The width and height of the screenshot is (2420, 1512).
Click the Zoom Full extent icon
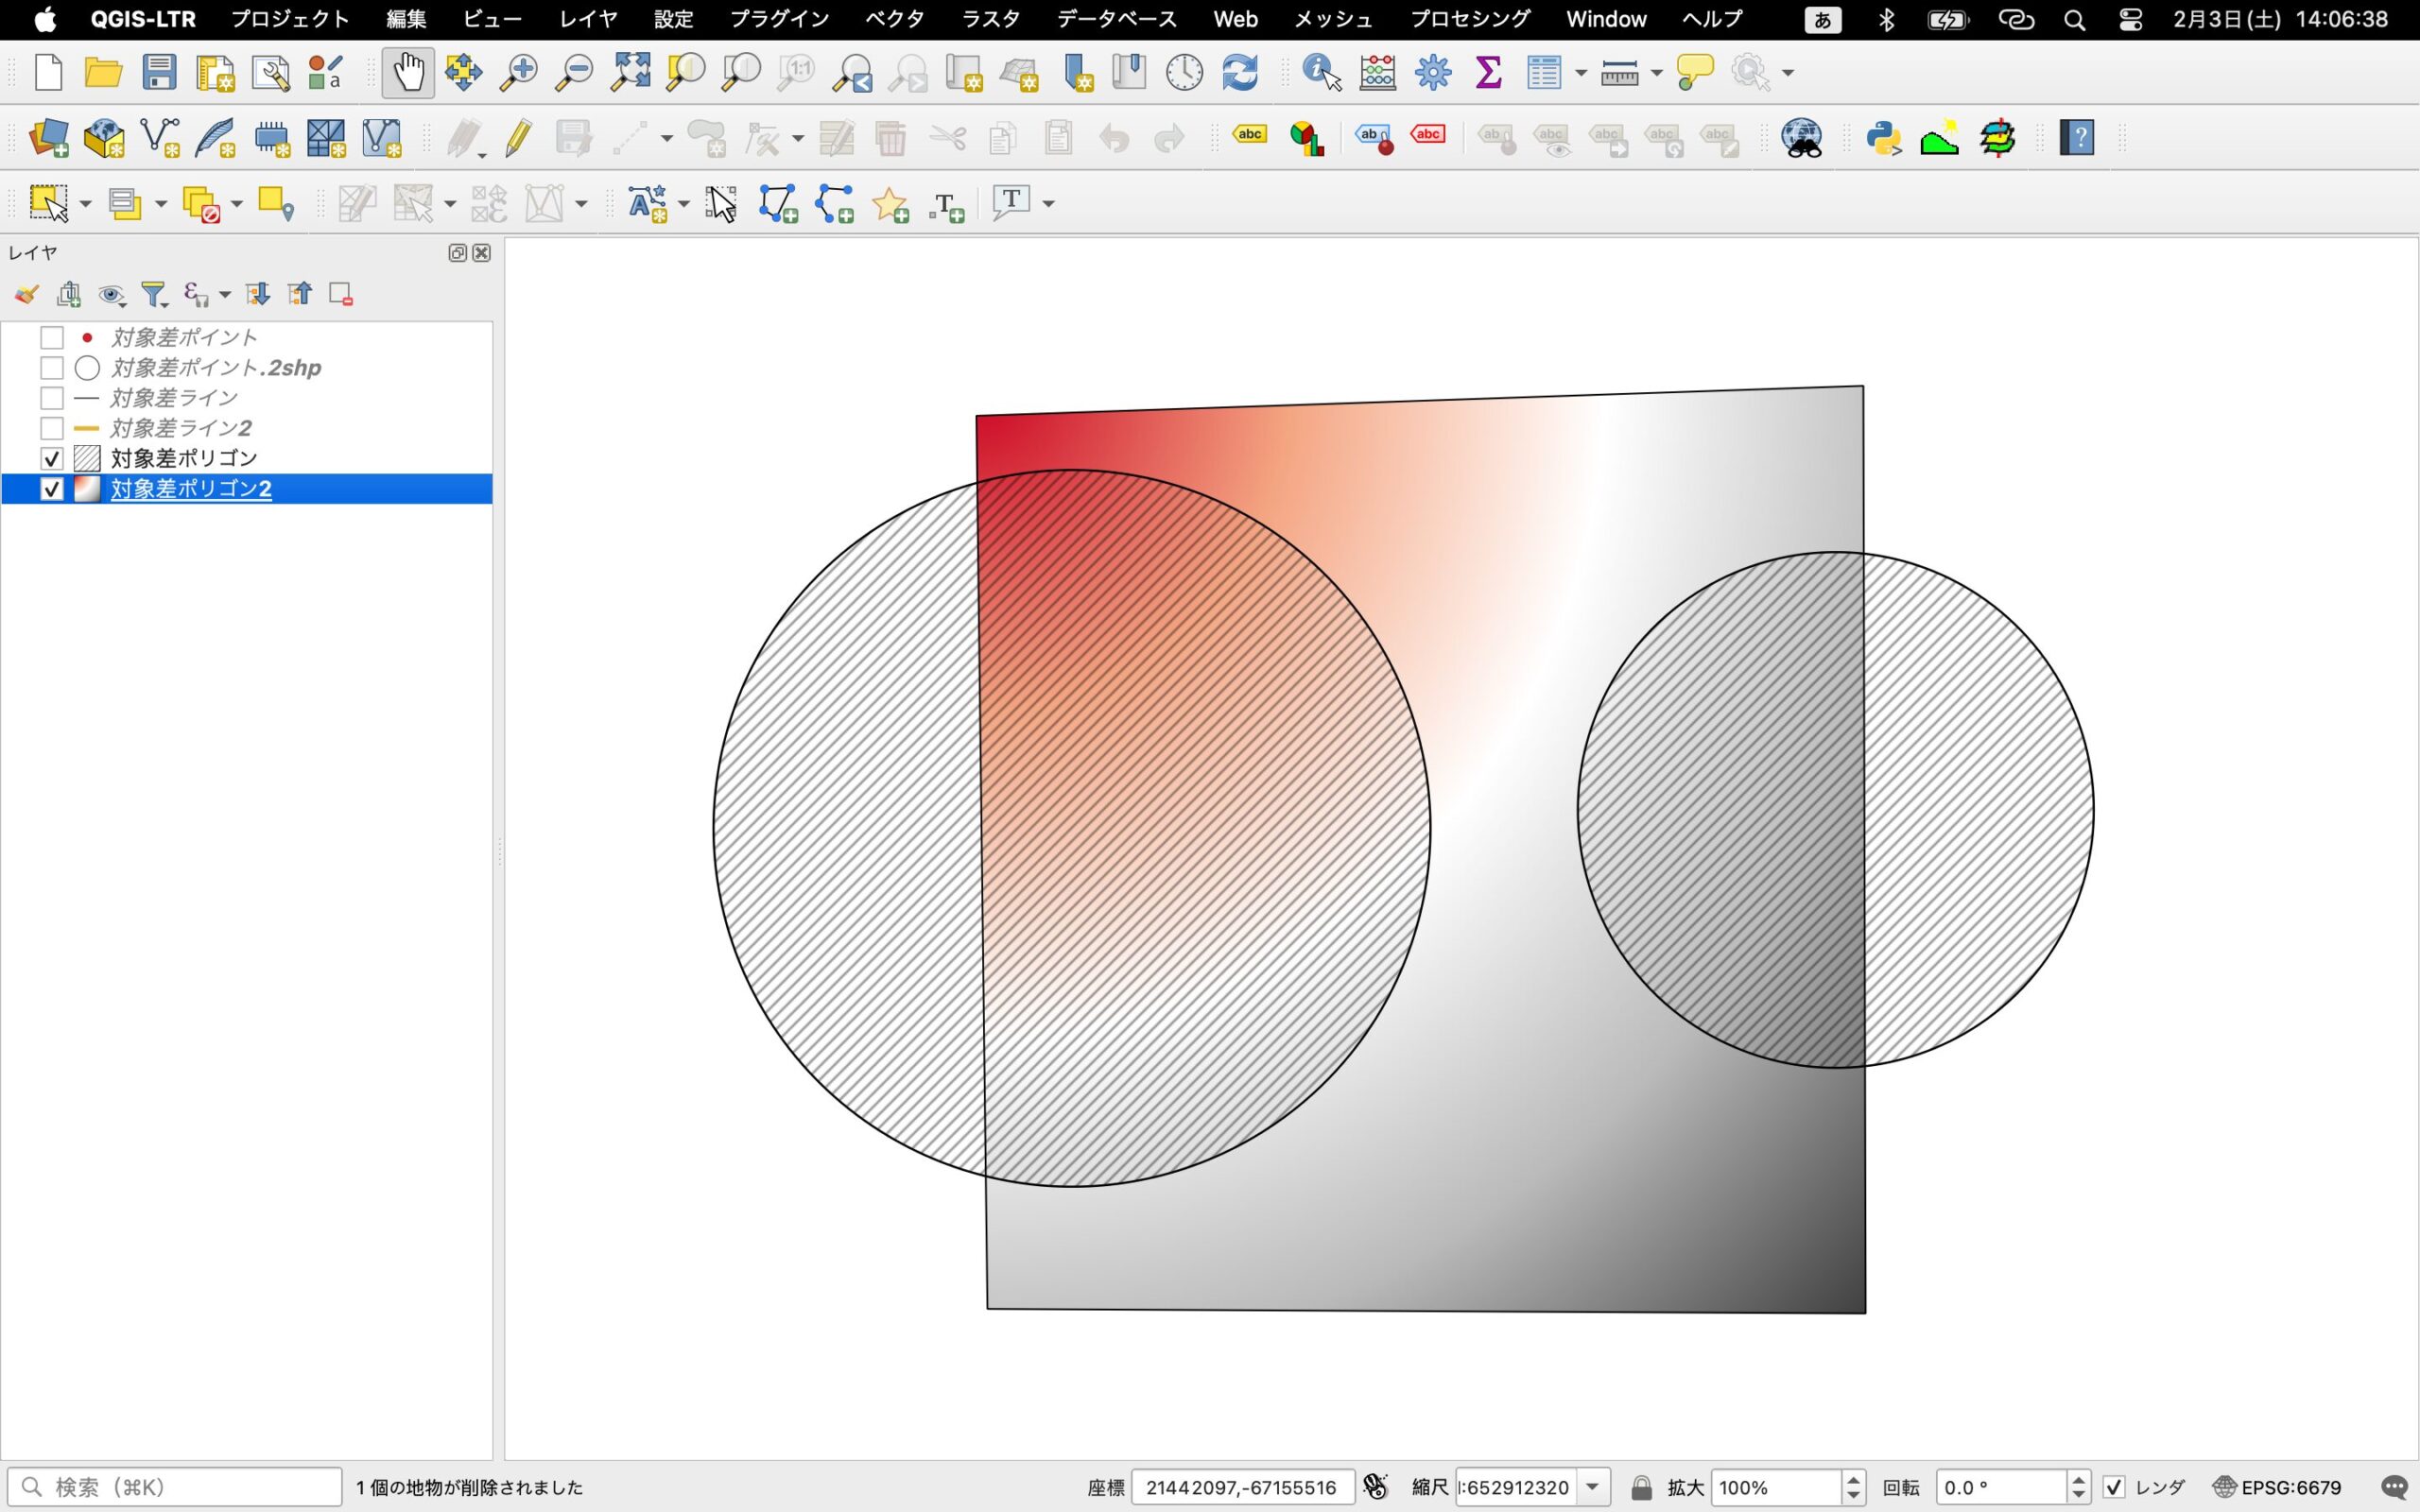(630, 73)
